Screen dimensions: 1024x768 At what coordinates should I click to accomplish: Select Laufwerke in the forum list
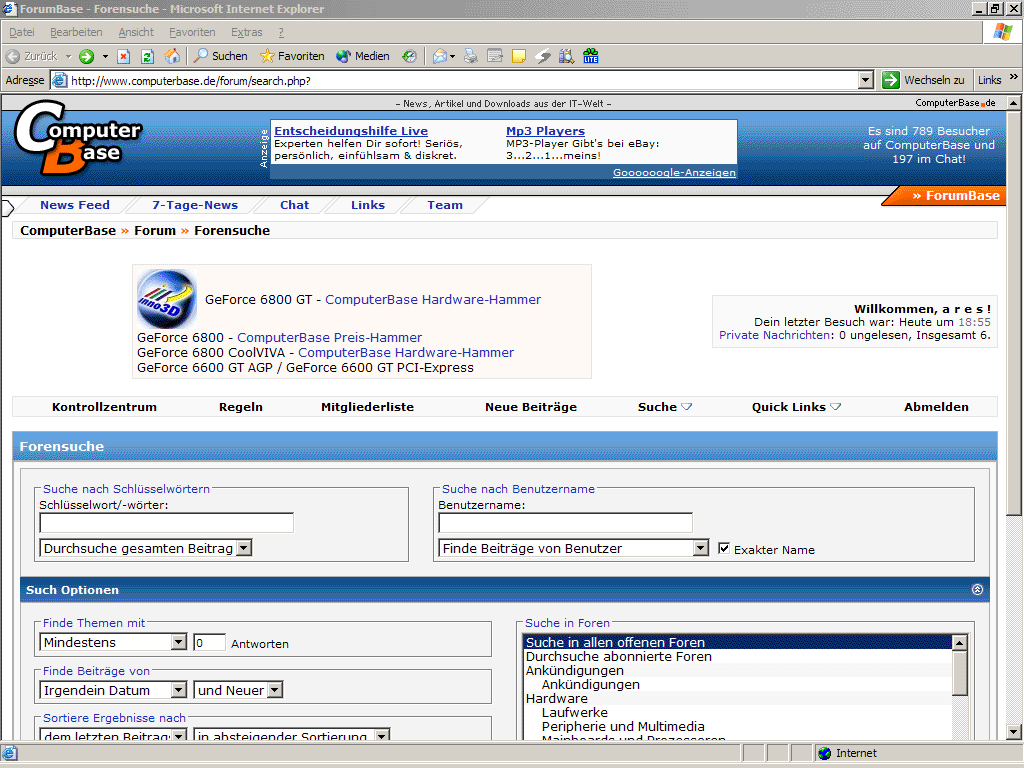tap(737, 712)
